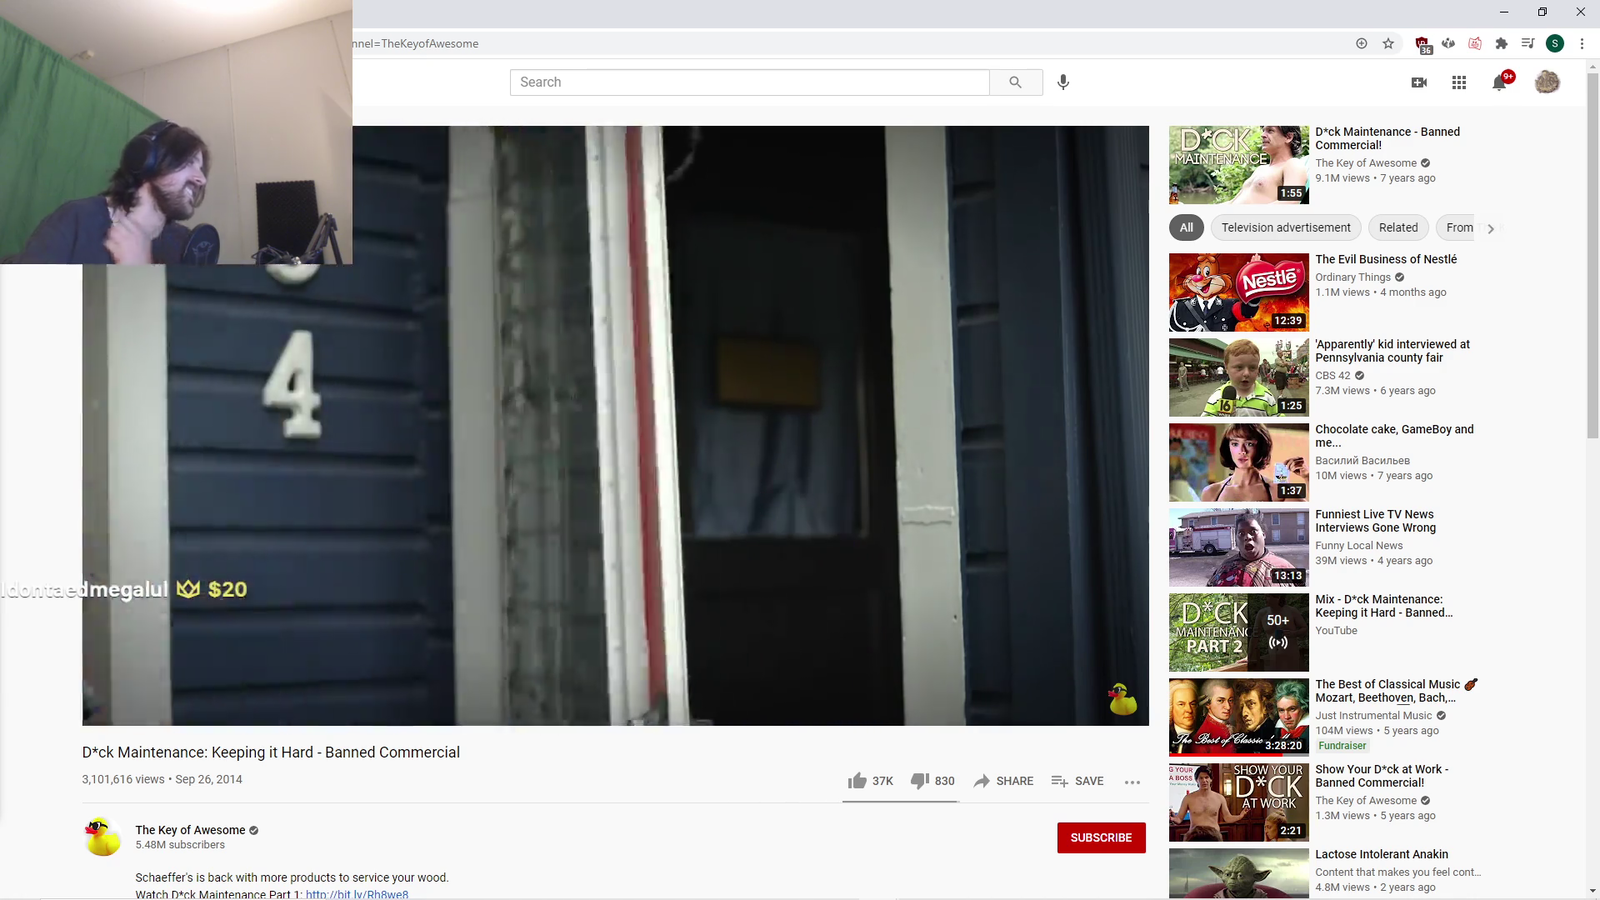Click the install/plus icon in the address bar
The width and height of the screenshot is (1600, 900).
pos(1361,43)
